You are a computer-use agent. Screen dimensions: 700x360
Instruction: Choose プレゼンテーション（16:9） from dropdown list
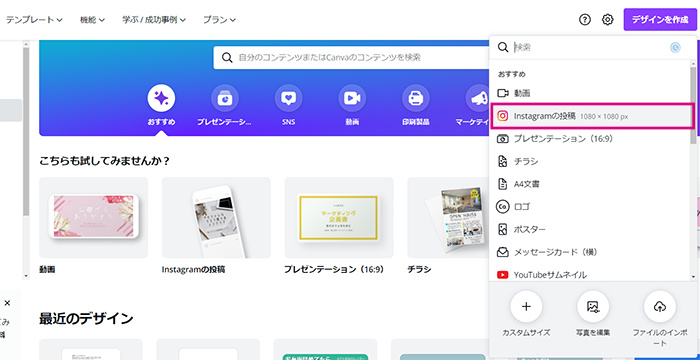(x=589, y=138)
